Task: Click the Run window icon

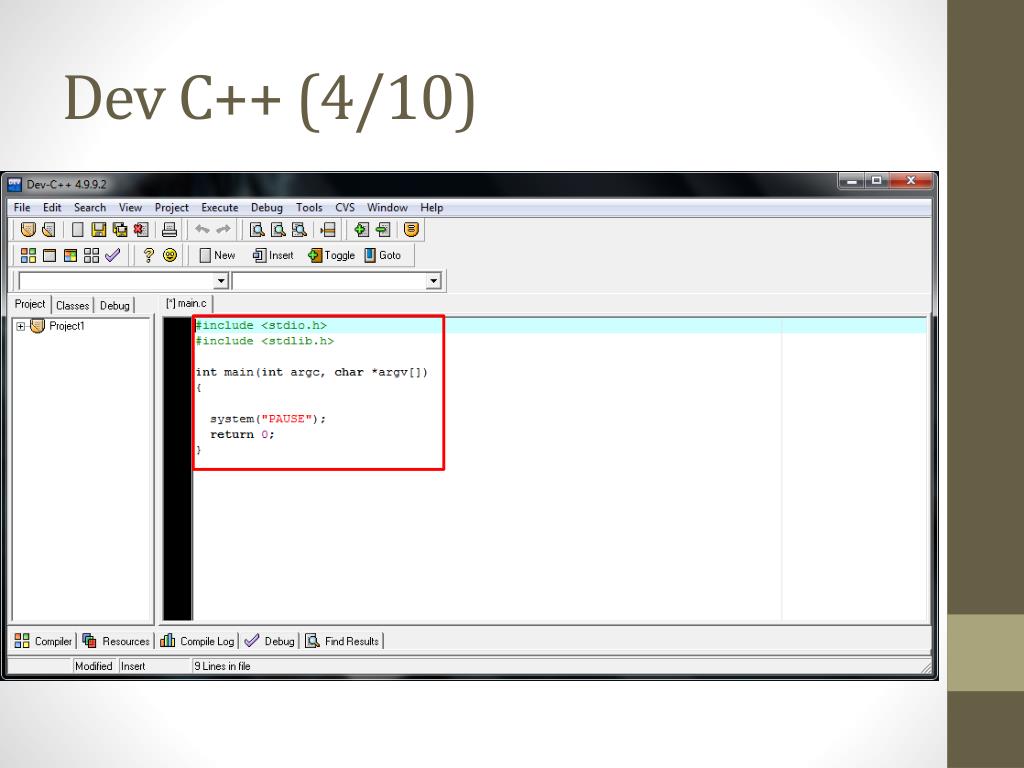Action: (49, 255)
